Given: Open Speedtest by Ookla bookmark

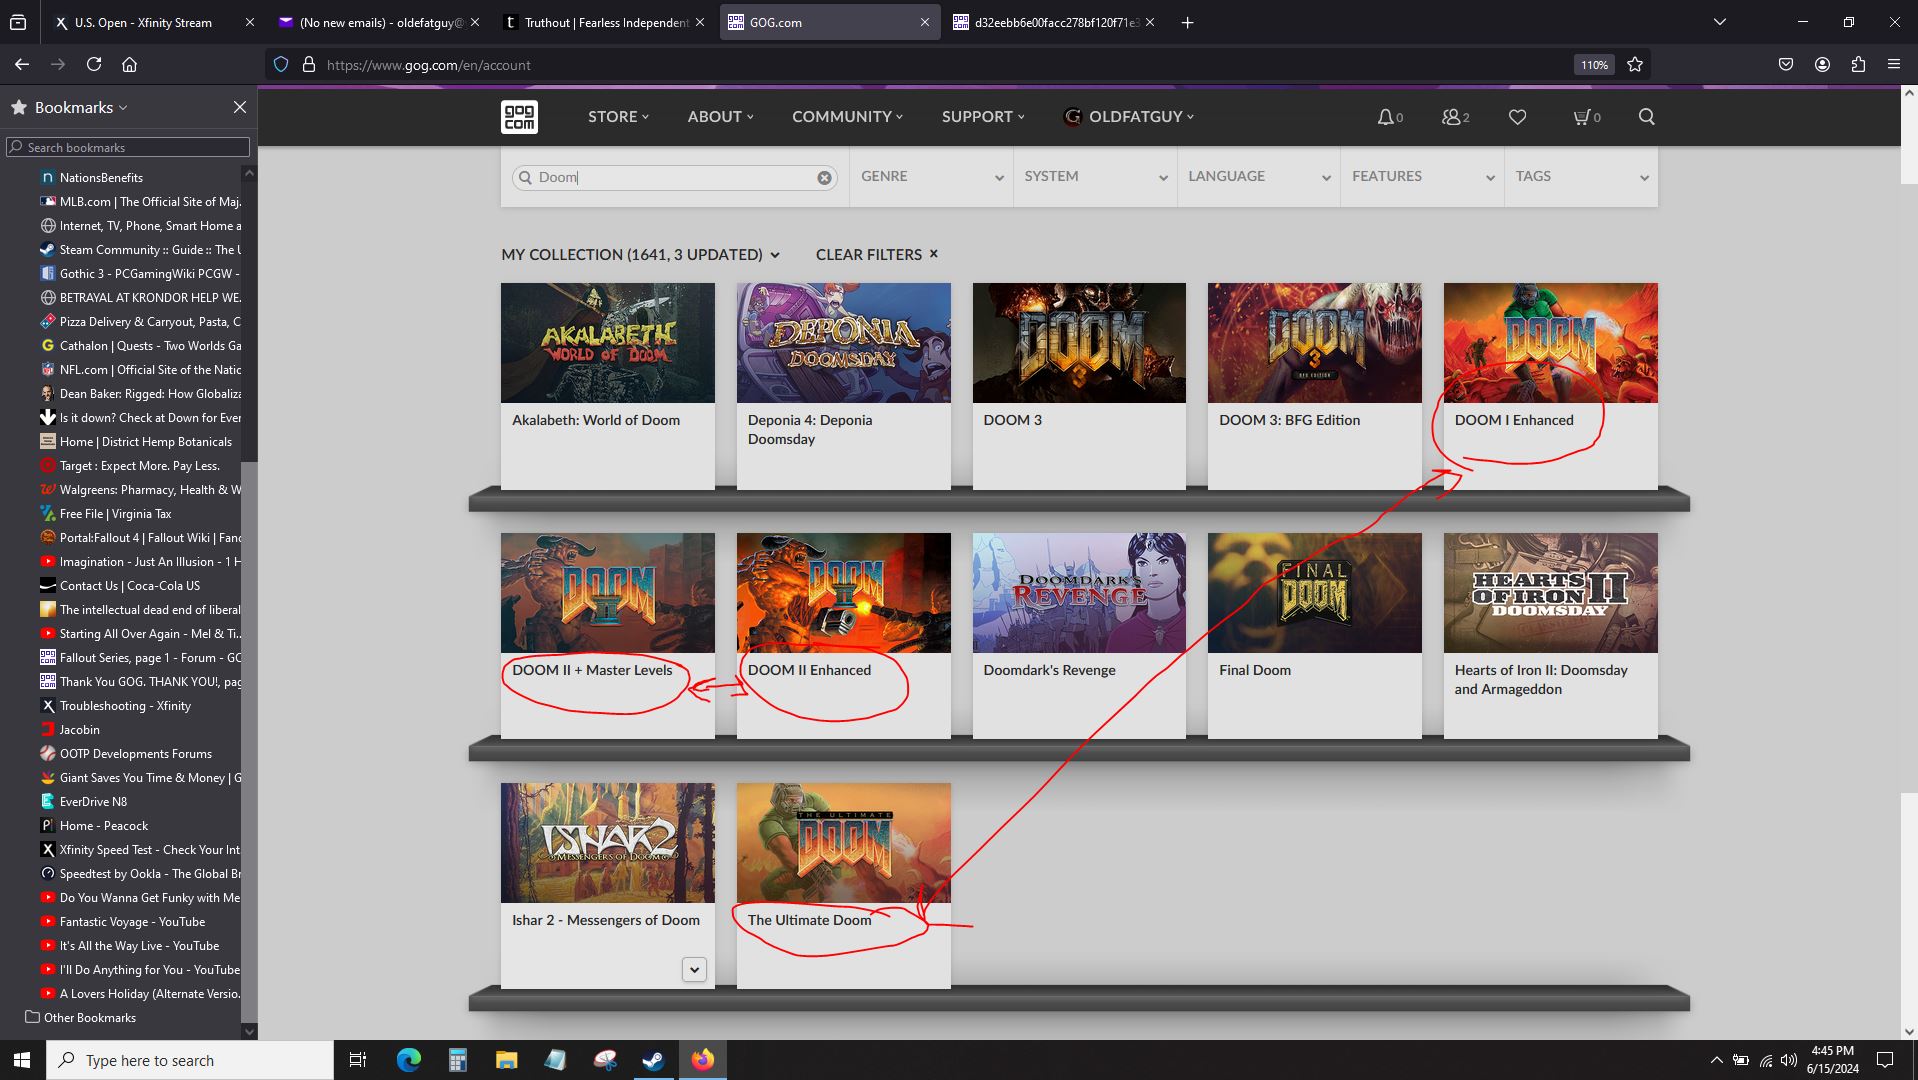Looking at the screenshot, I should click(x=140, y=874).
